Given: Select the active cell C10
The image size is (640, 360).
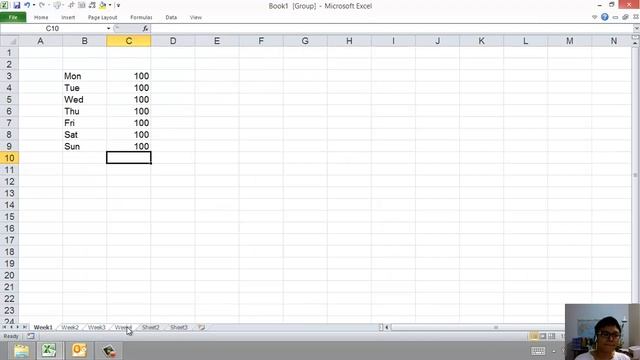Looking at the screenshot, I should (129, 158).
